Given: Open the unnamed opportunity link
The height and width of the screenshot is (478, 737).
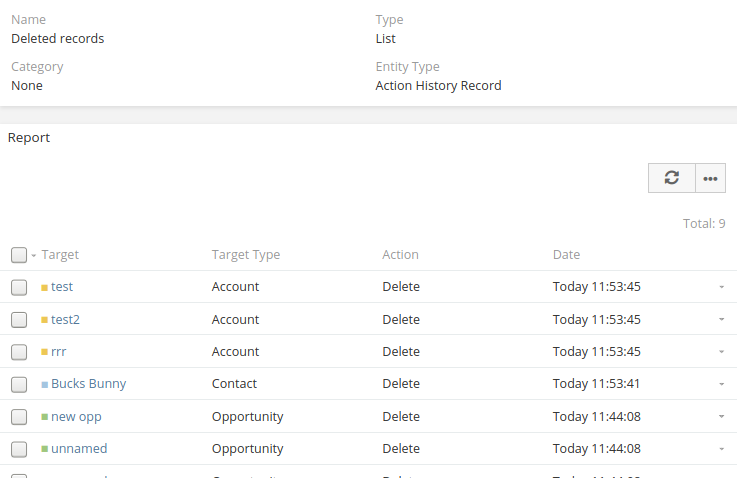Looking at the screenshot, I should (x=79, y=449).
